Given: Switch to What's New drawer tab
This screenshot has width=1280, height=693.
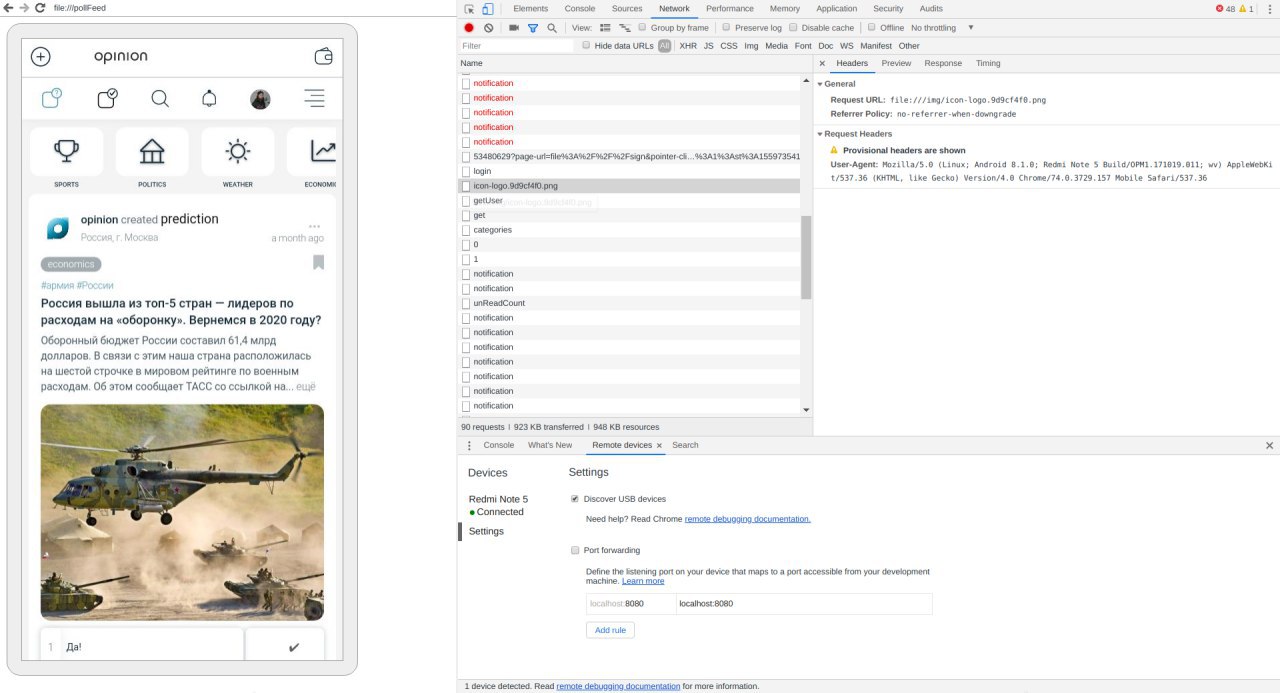Looking at the screenshot, I should pyautogui.click(x=550, y=445).
